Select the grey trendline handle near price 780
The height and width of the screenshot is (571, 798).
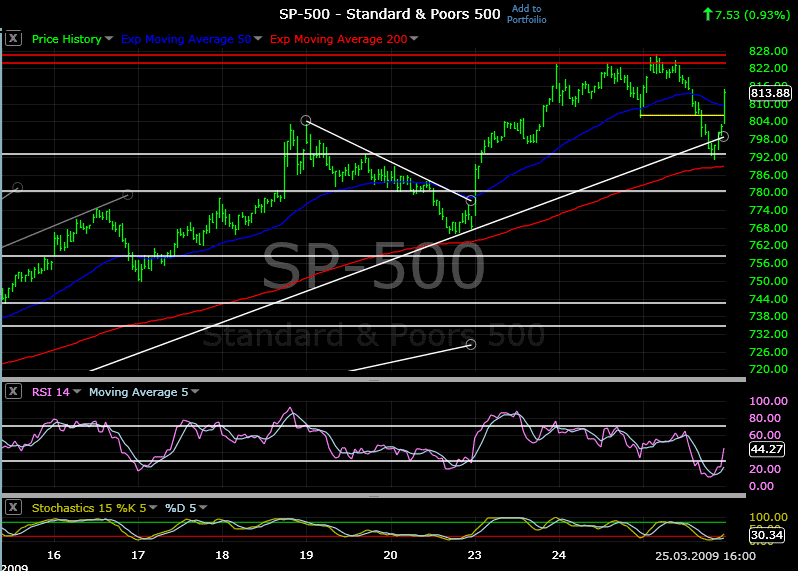click(x=128, y=194)
